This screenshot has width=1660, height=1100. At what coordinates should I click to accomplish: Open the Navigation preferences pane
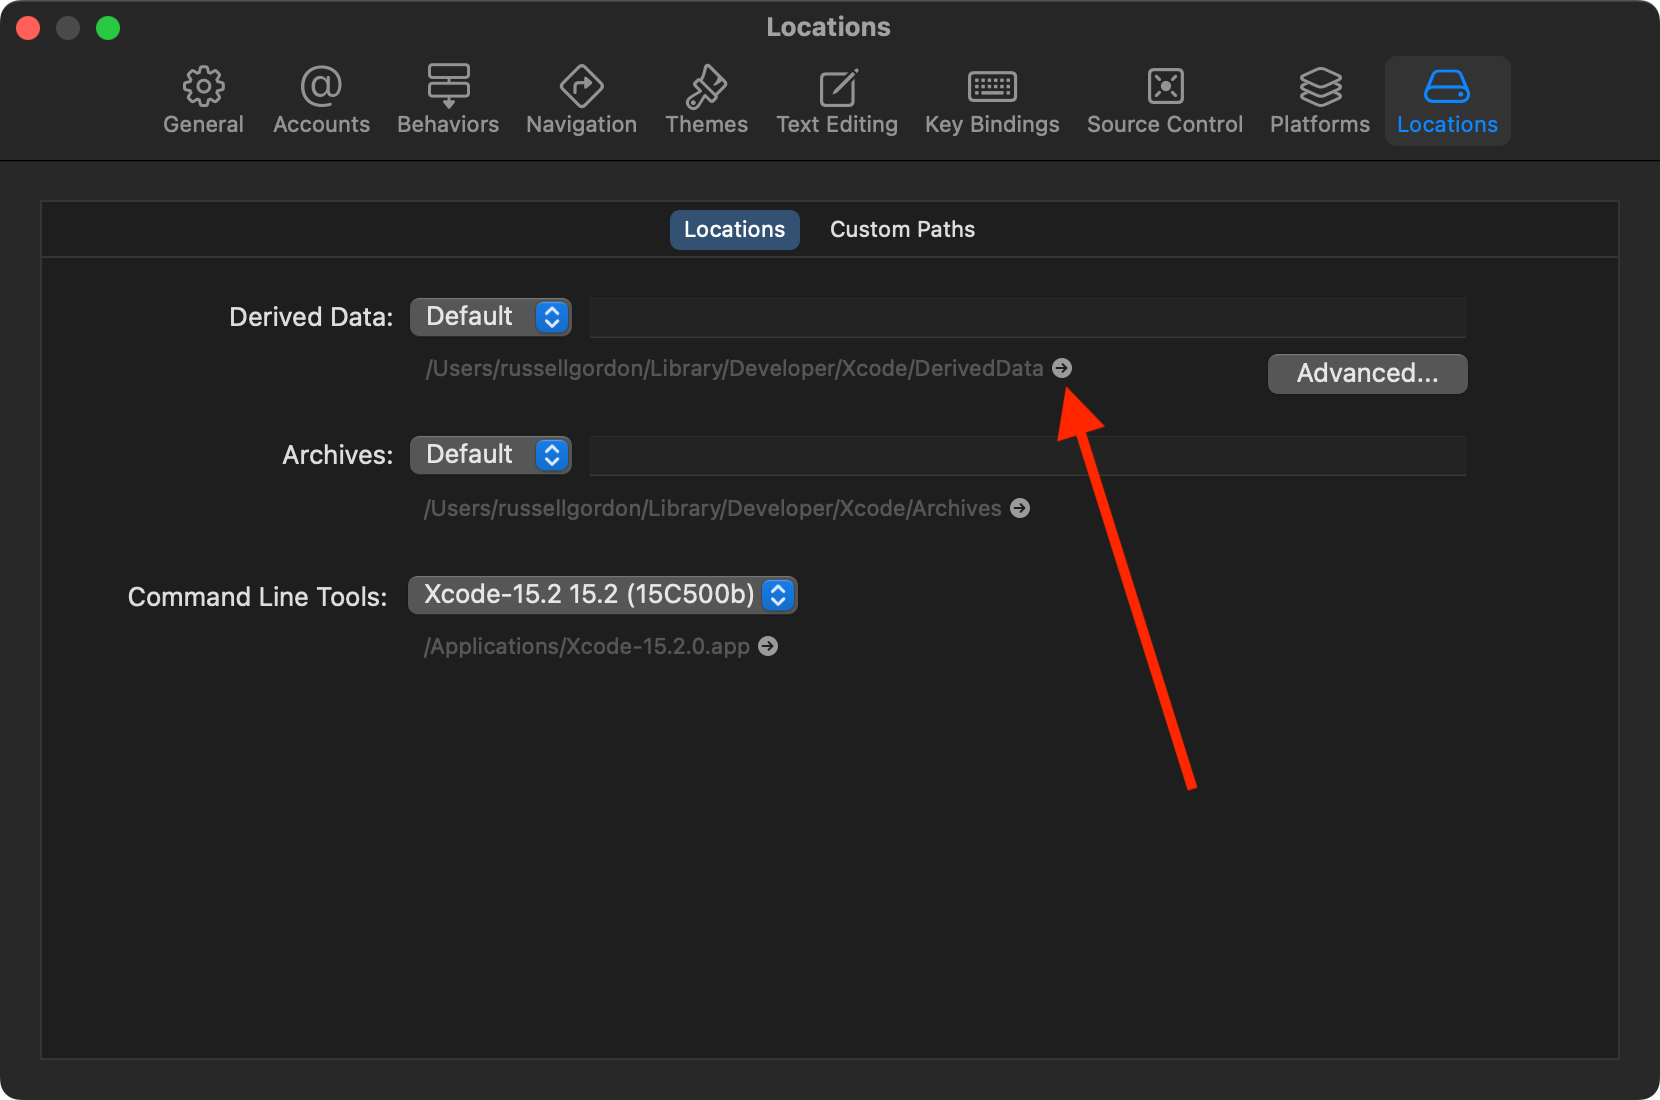pos(581,98)
